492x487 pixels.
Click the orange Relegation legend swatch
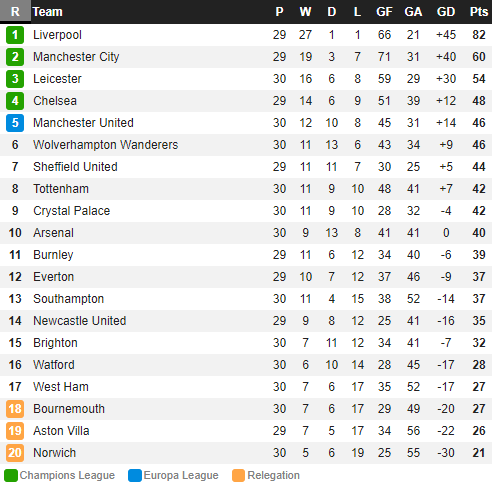pos(238,475)
